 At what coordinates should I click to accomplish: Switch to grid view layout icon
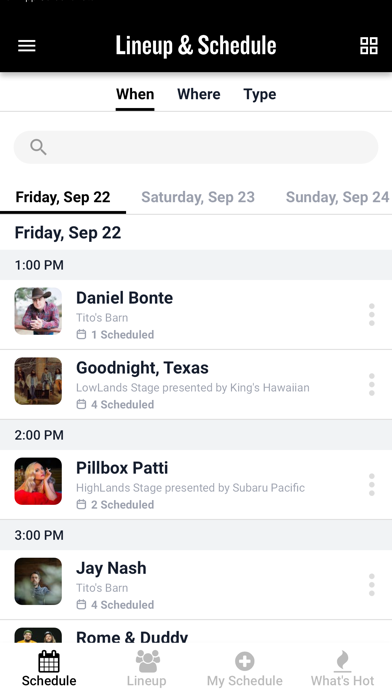(368, 45)
